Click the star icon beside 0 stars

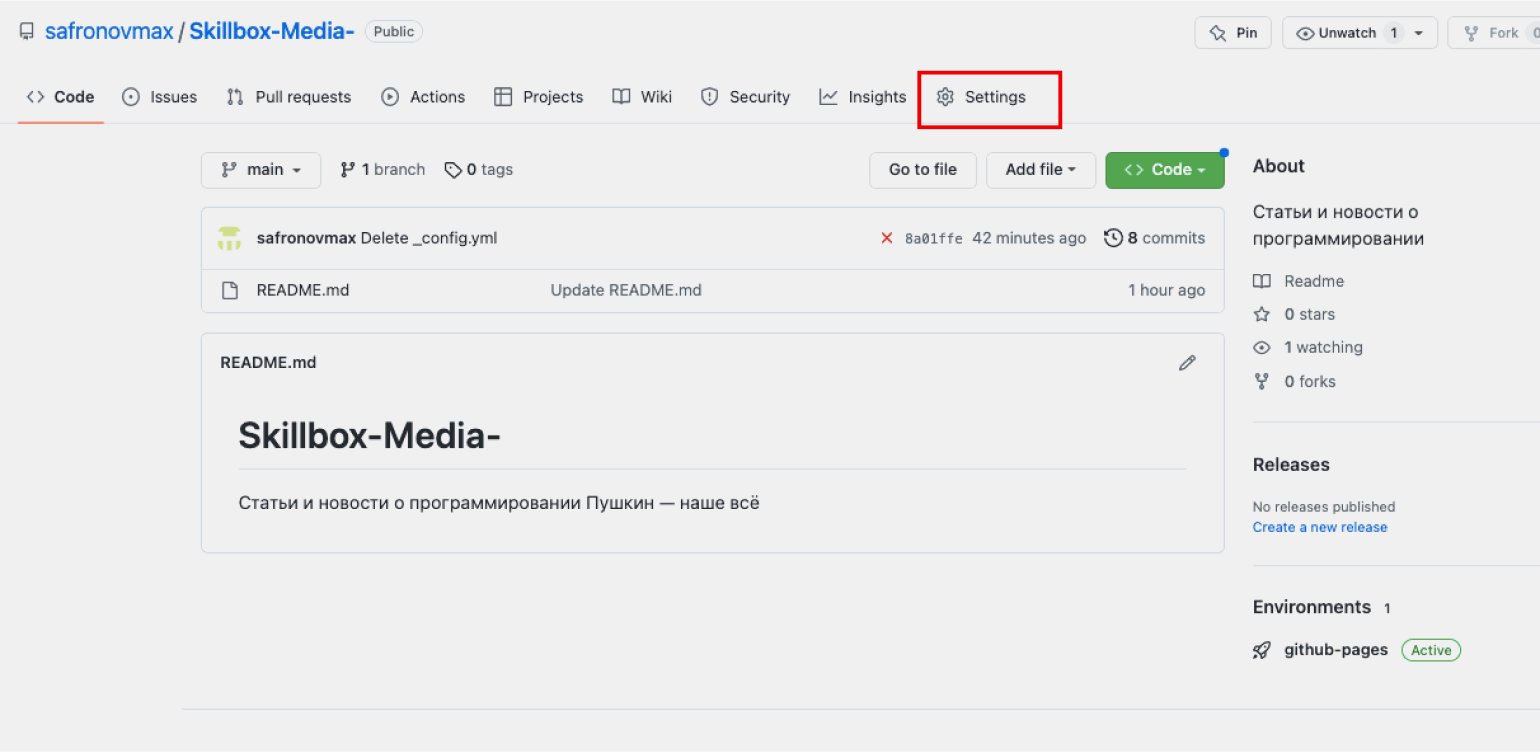point(1262,314)
